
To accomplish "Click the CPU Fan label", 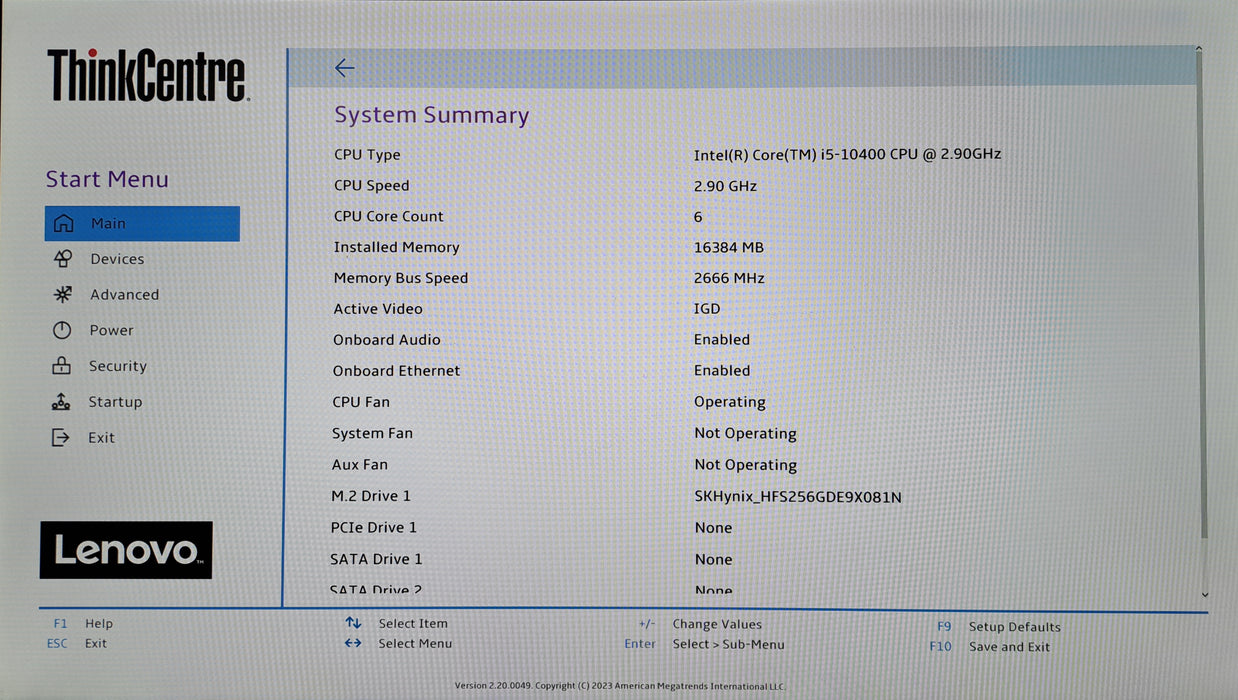I will 361,402.
